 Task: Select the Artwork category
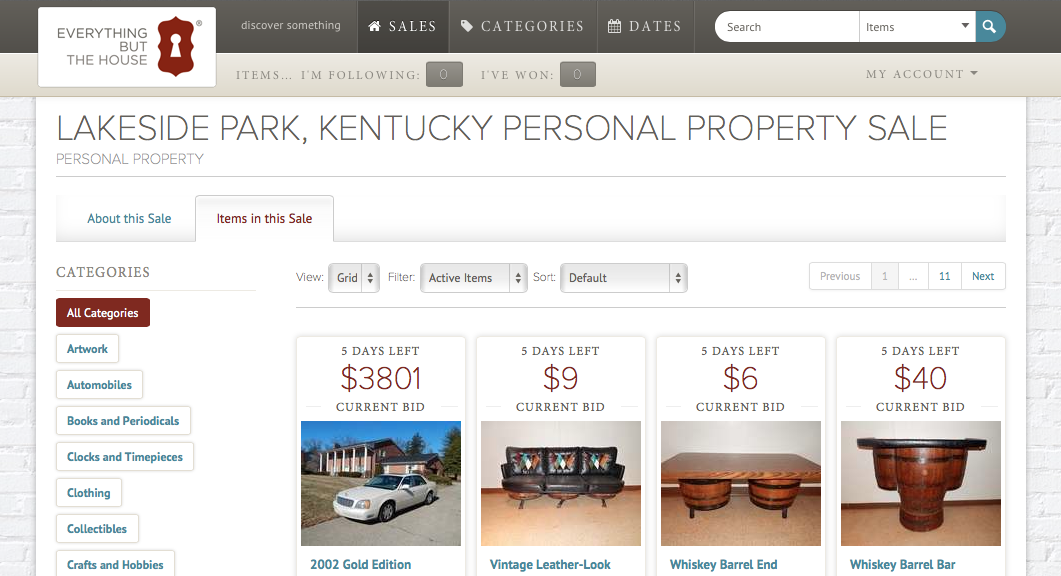tap(87, 348)
